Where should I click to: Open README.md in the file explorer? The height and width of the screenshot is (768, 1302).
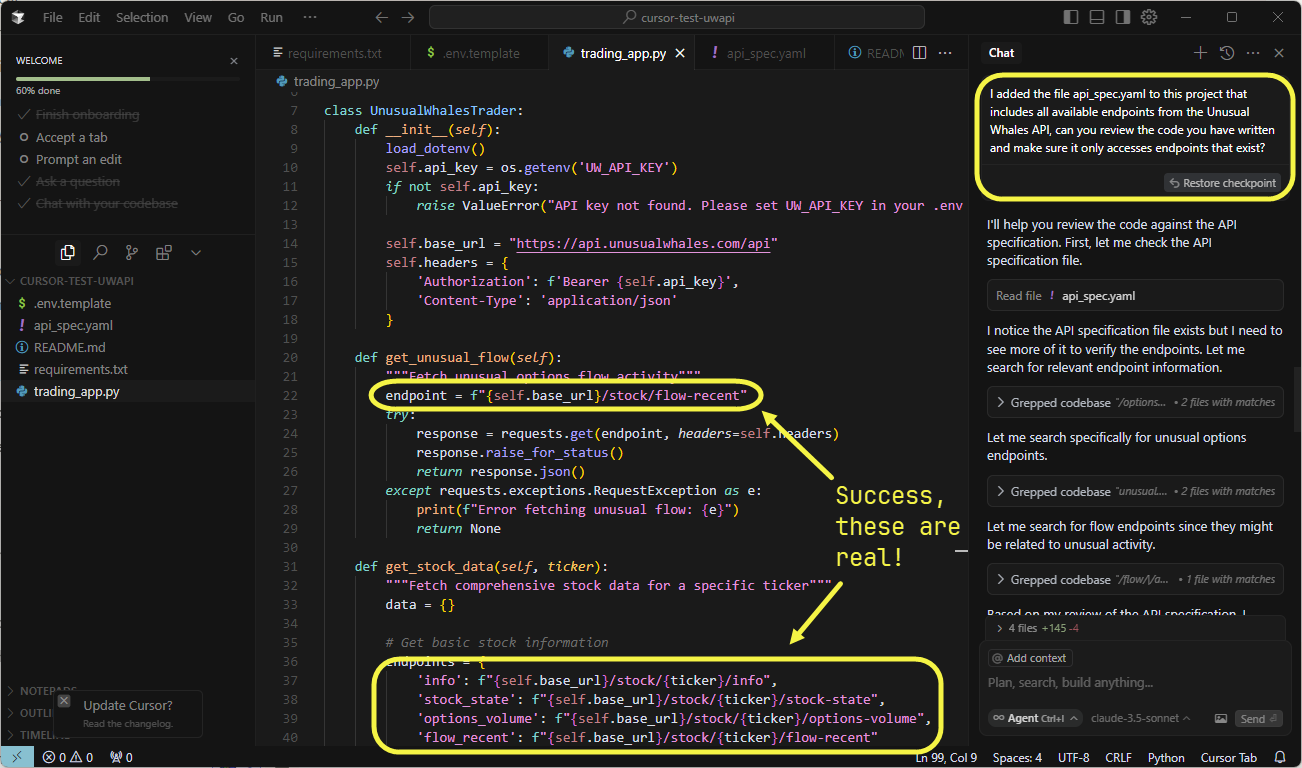click(x=69, y=347)
